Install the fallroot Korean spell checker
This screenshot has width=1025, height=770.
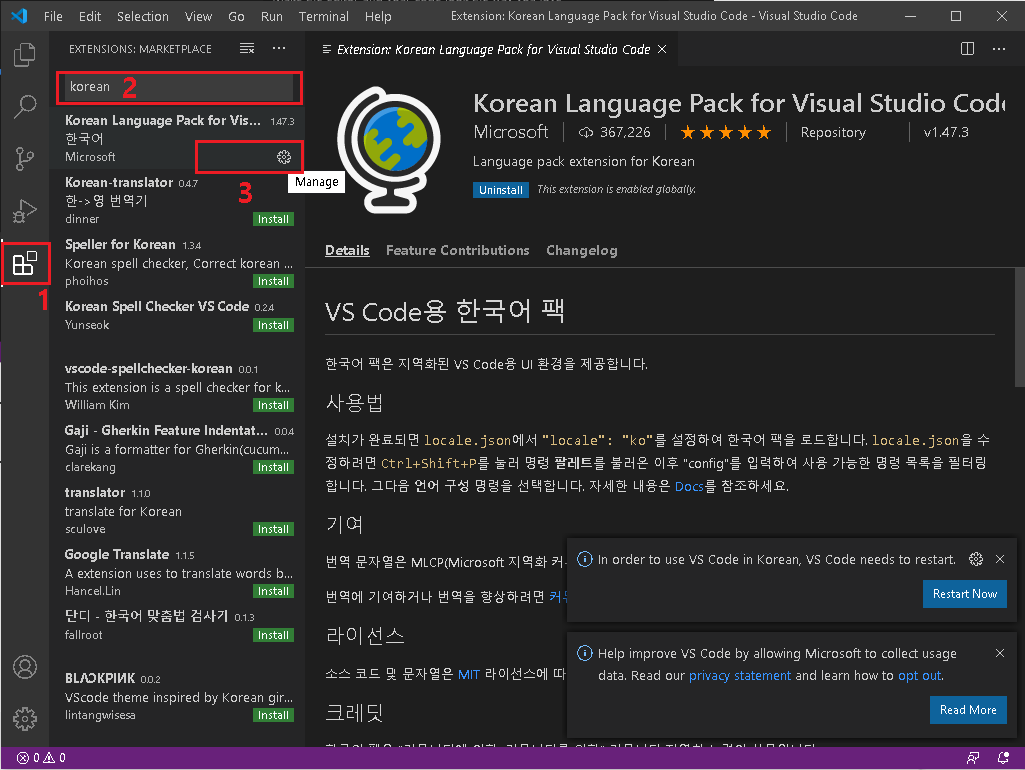point(273,635)
